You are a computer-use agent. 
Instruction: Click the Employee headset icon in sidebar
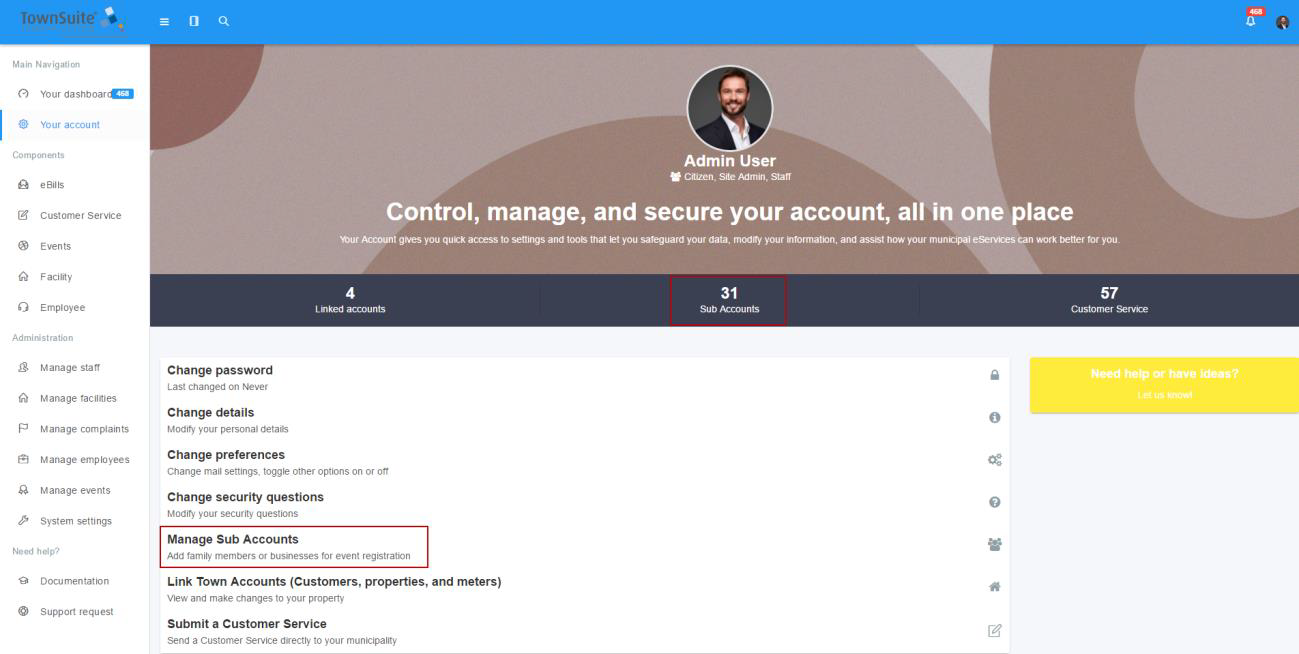click(23, 308)
